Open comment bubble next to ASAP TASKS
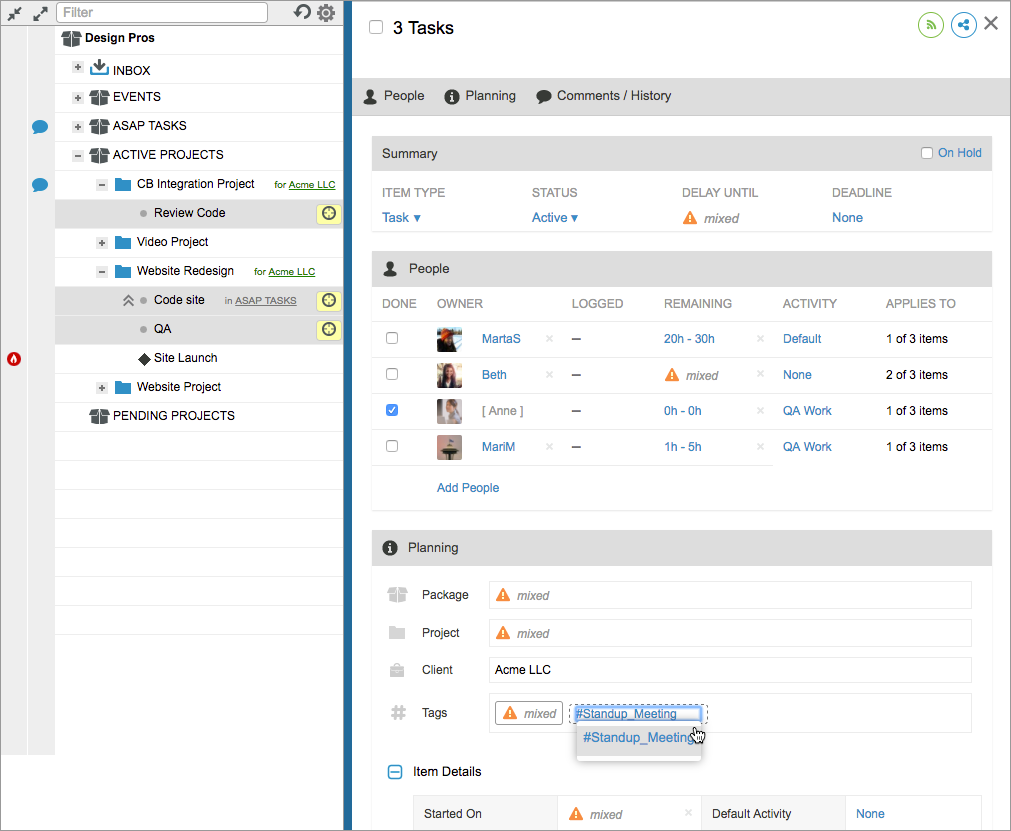Viewport: 1011px width, 831px height. [x=40, y=127]
